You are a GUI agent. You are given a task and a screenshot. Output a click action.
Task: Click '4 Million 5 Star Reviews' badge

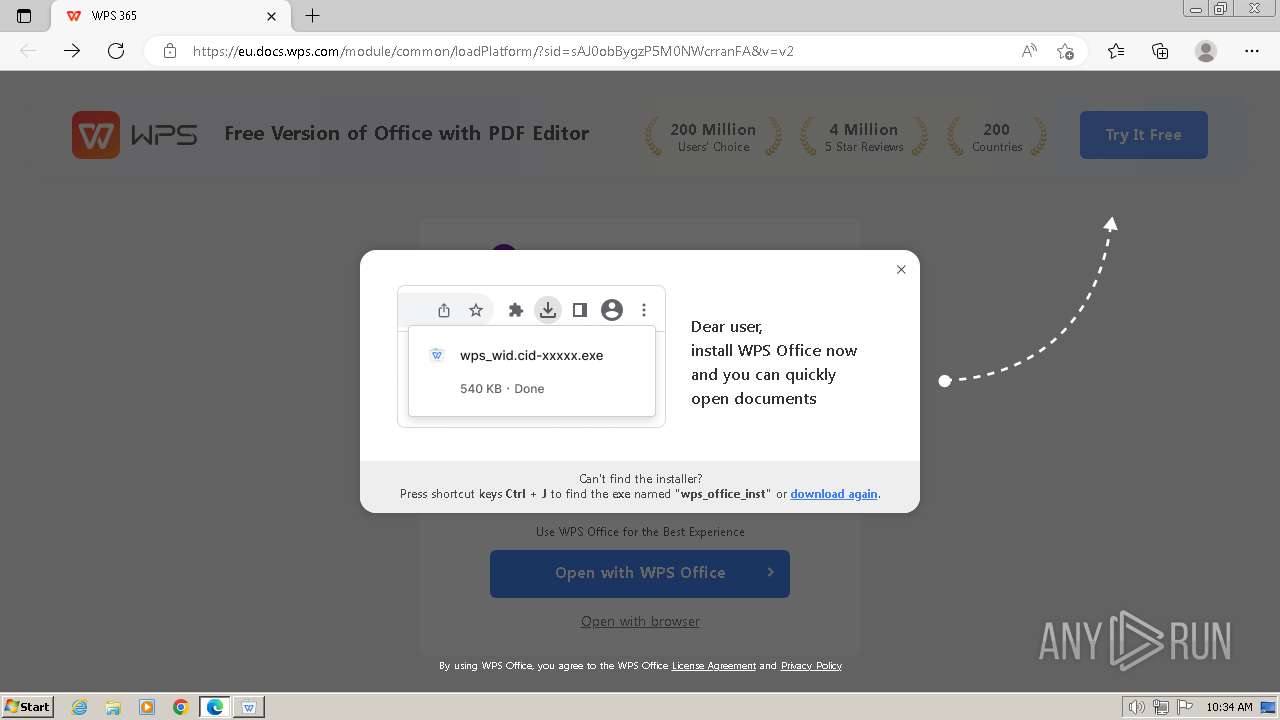(864, 137)
